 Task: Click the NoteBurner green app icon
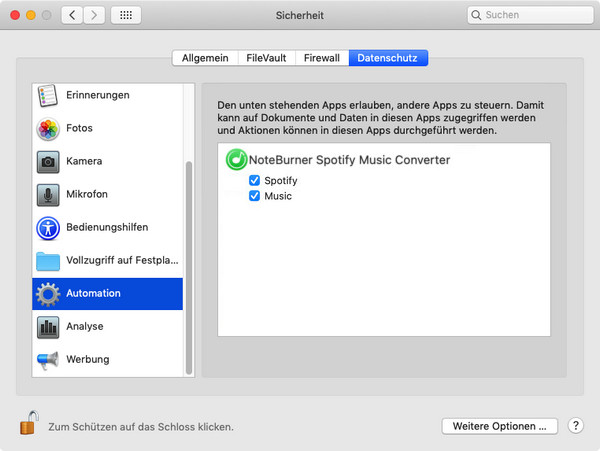click(236, 160)
